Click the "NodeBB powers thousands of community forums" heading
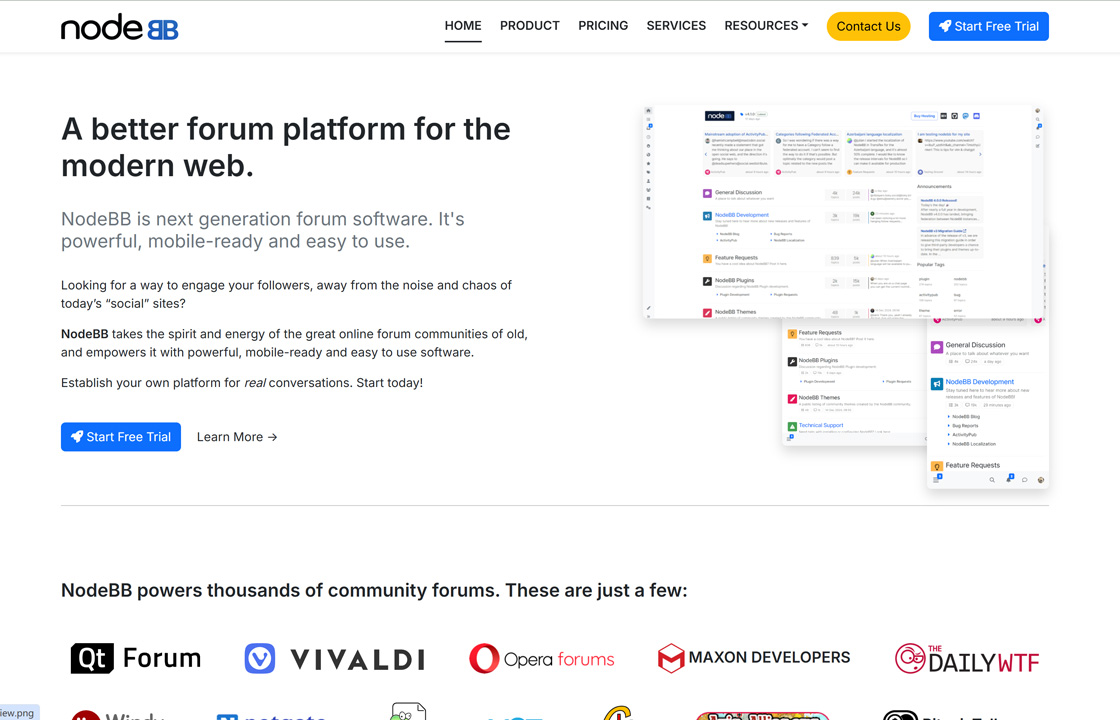 374,591
